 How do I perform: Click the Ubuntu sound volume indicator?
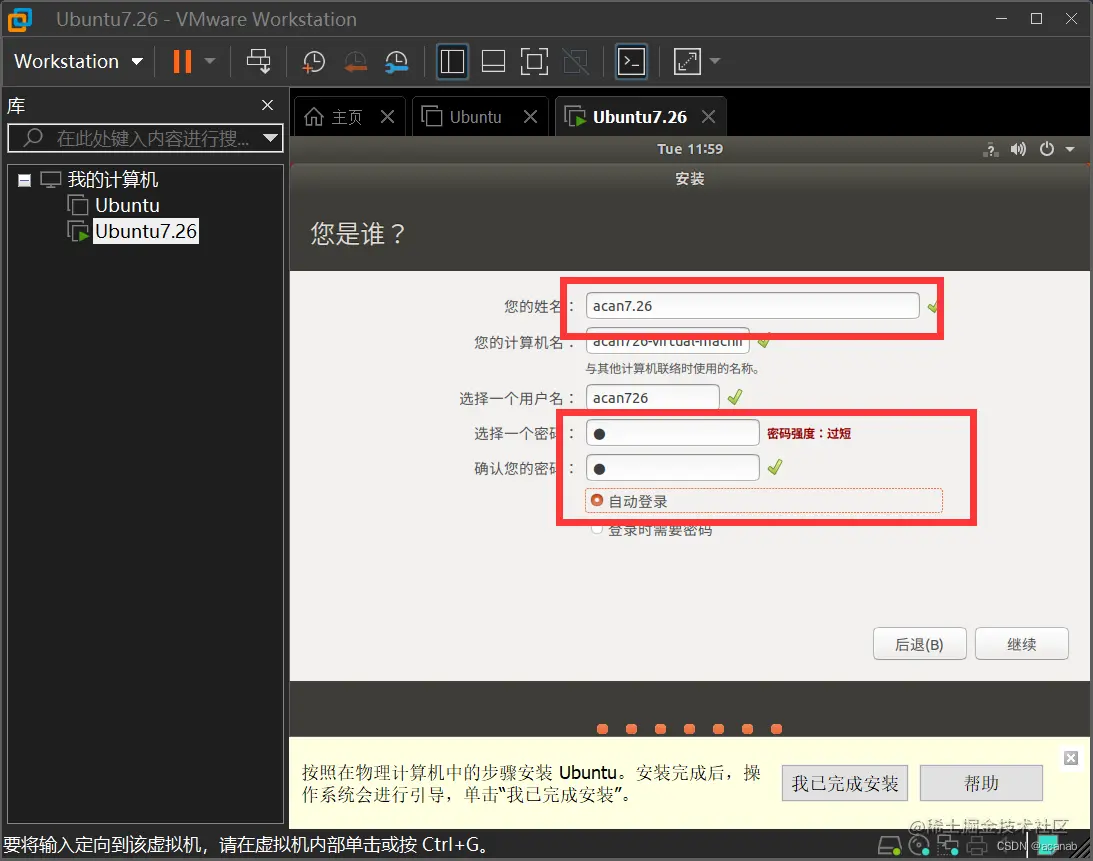point(1018,148)
